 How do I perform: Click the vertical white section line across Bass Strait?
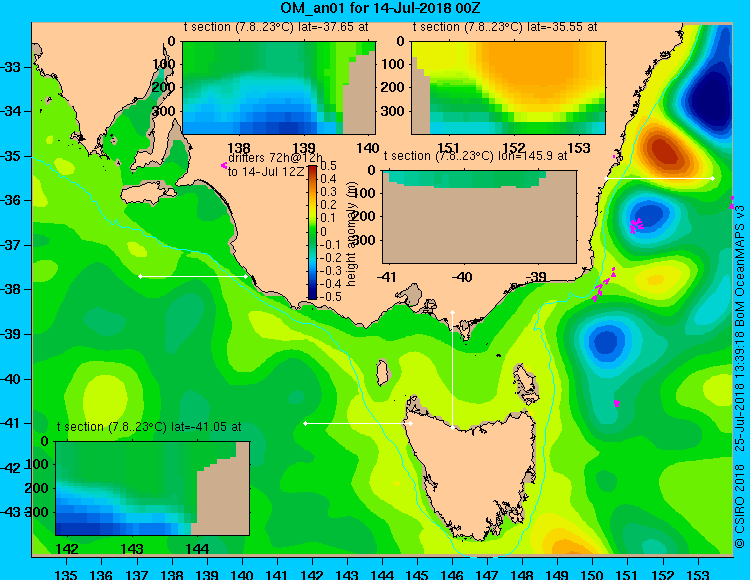click(452, 370)
